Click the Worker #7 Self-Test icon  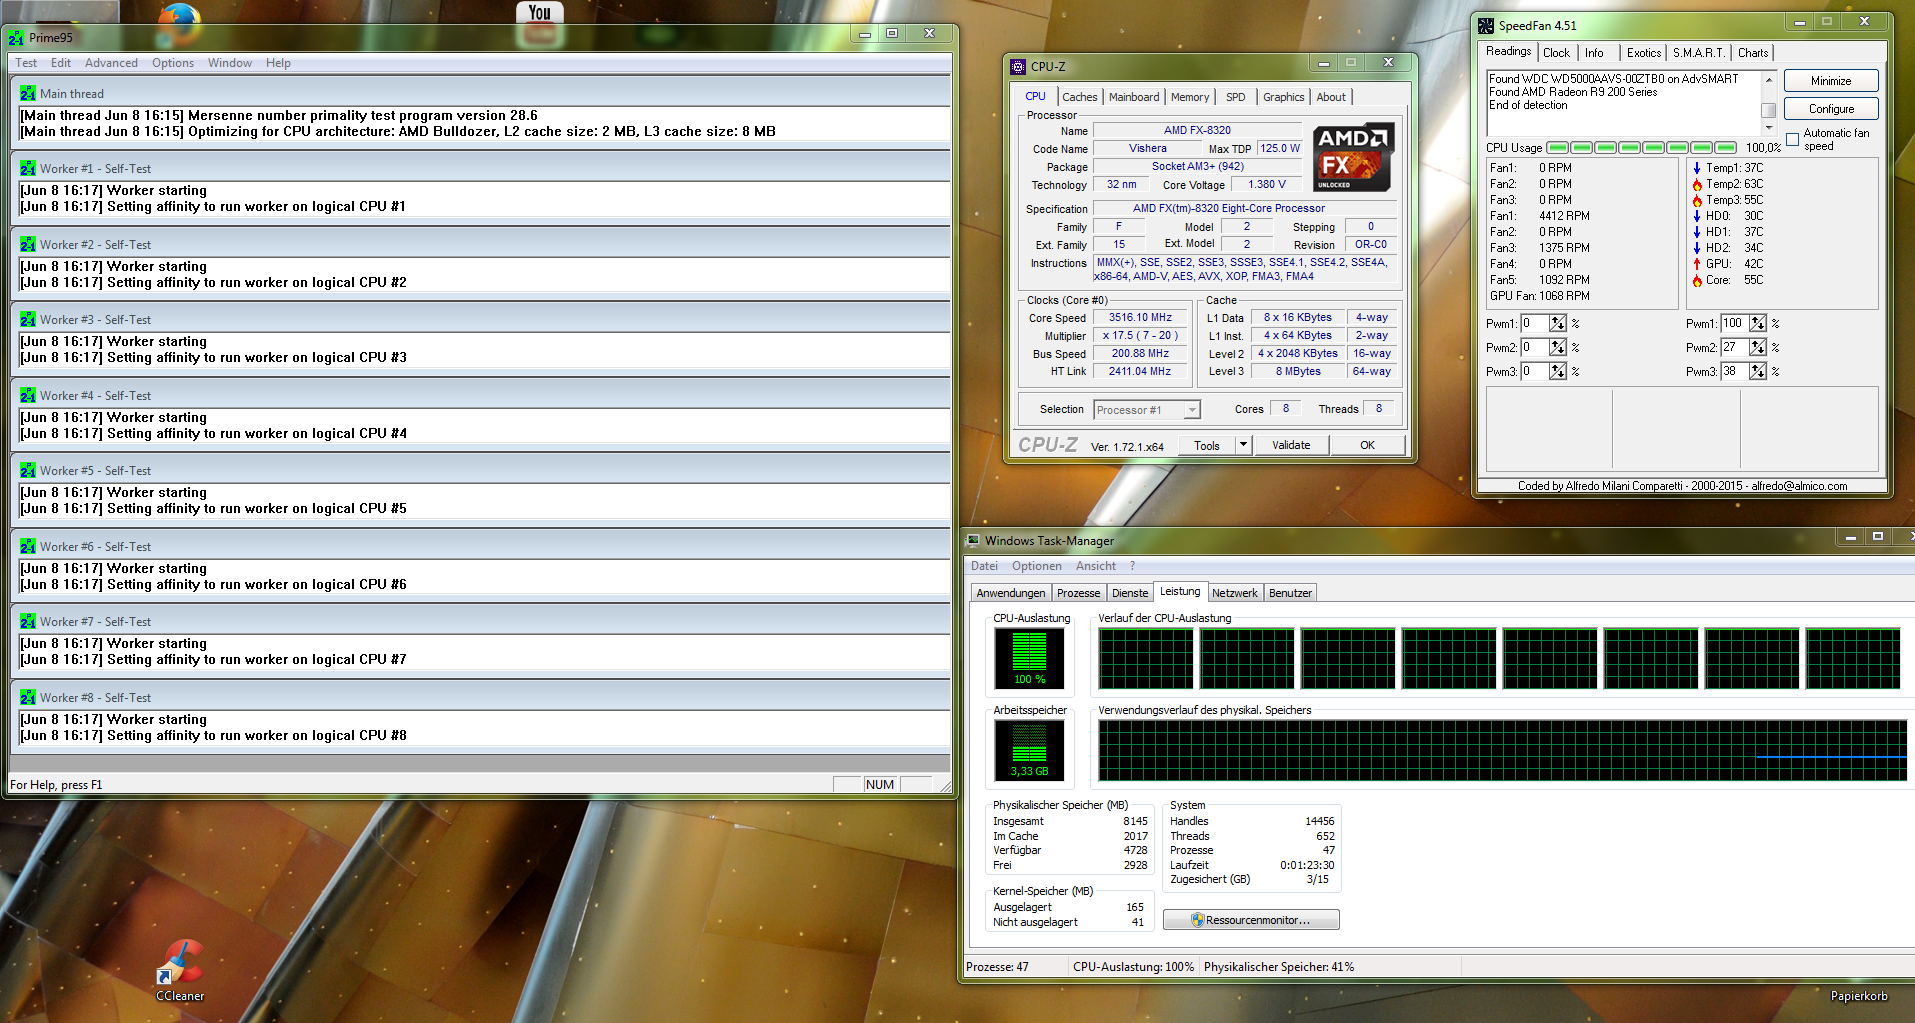tap(28, 622)
